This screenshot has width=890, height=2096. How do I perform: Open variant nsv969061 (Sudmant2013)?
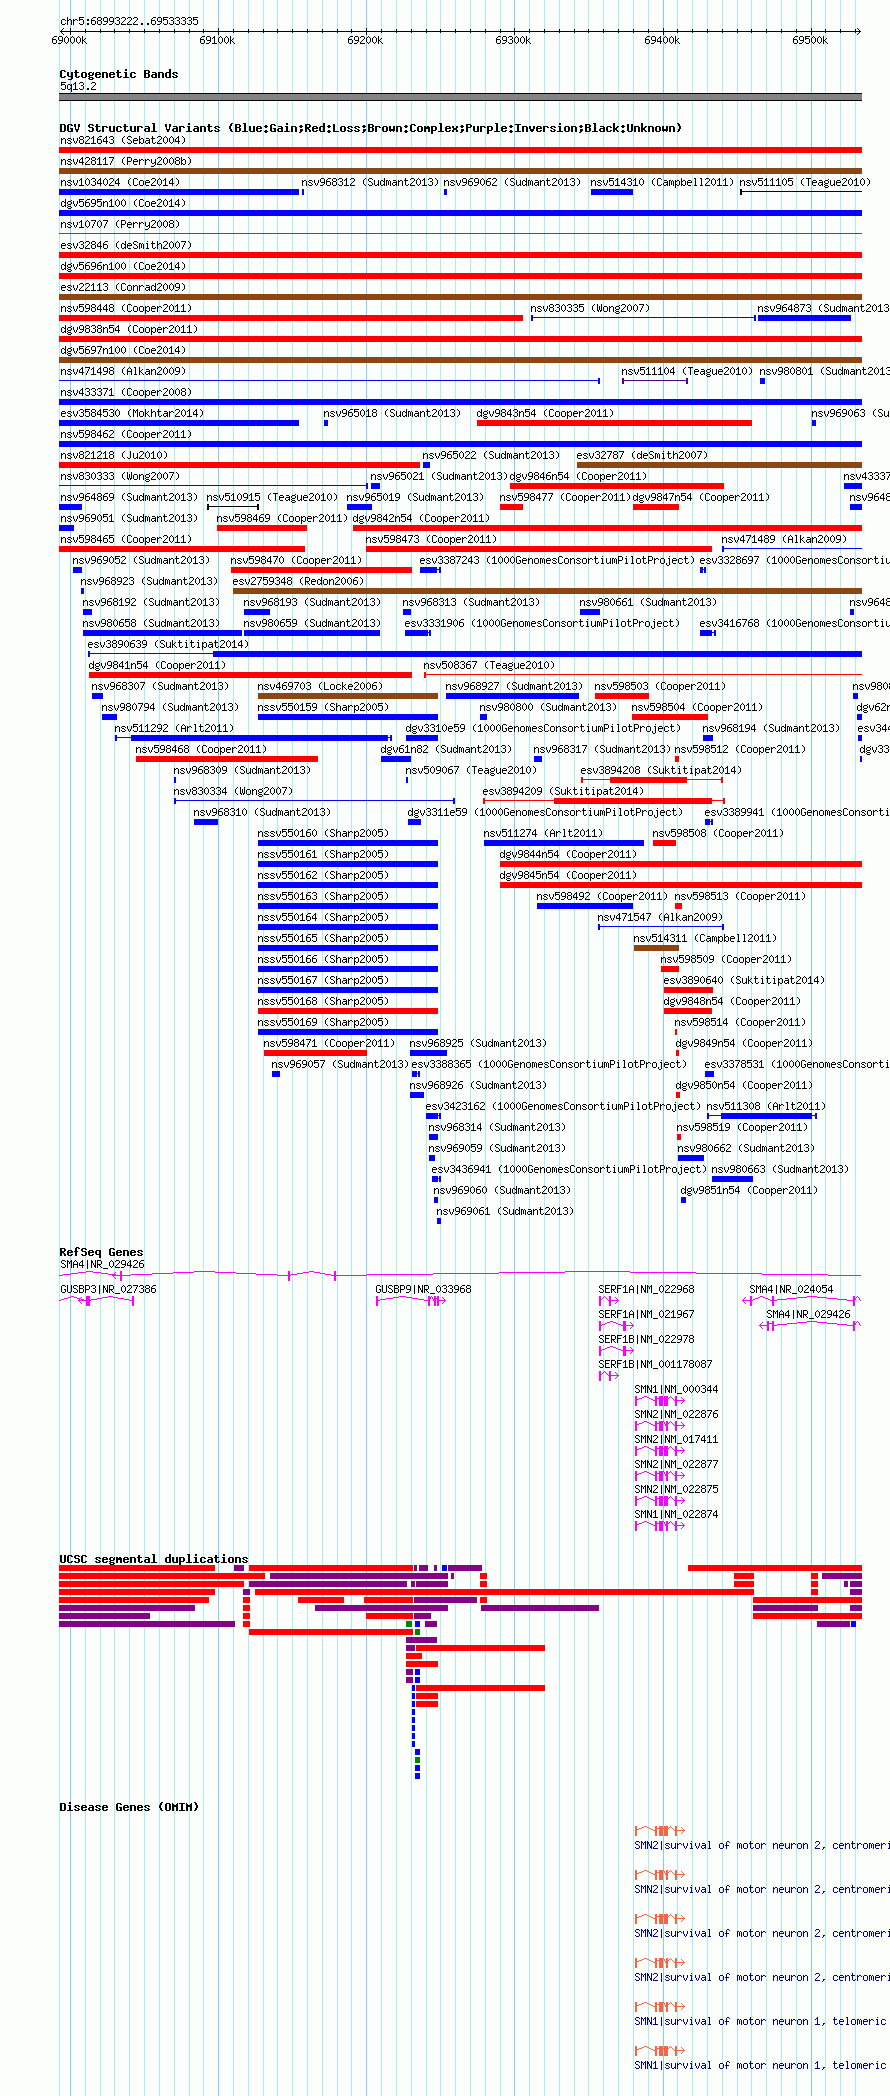point(505,1211)
